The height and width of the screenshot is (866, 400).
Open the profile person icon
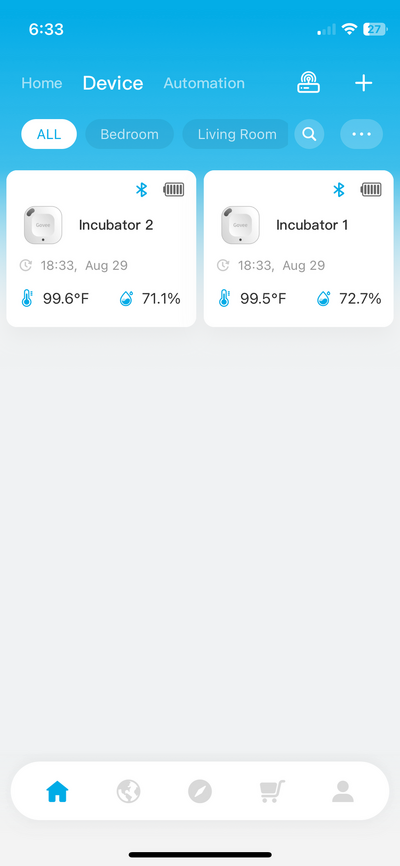pyautogui.click(x=343, y=791)
